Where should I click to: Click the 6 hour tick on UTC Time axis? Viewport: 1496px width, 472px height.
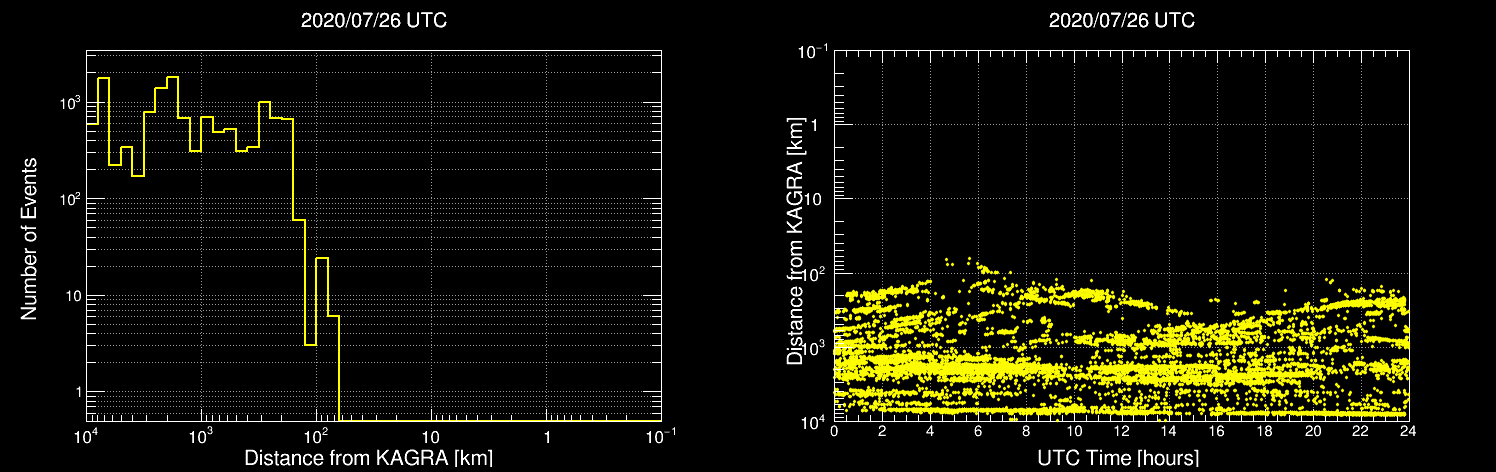(978, 431)
